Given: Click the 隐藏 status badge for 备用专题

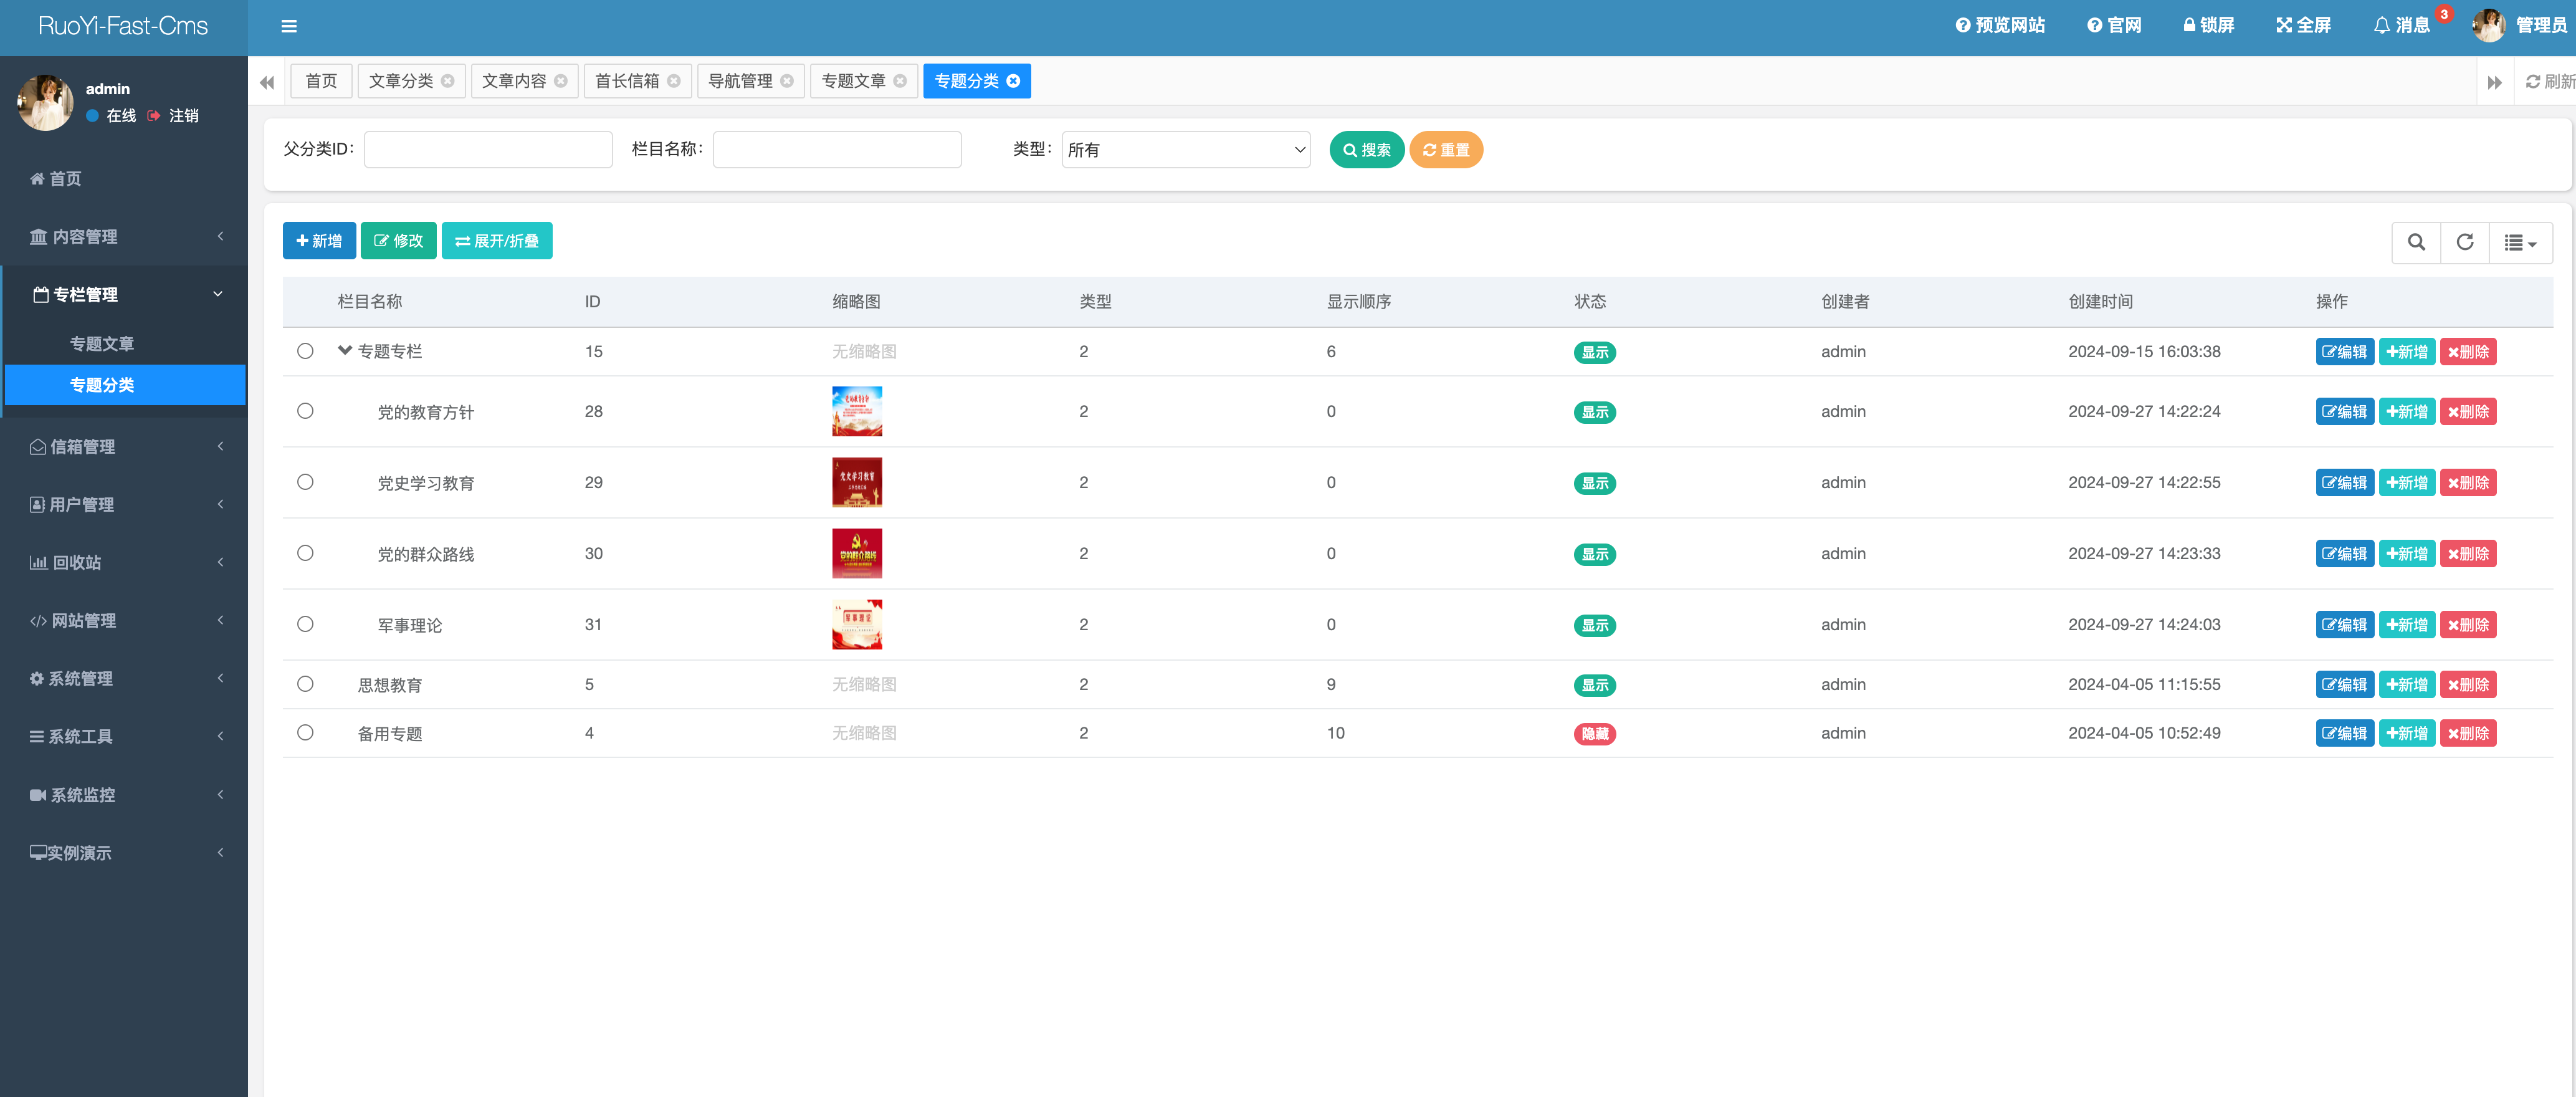Looking at the screenshot, I should pyautogui.click(x=1594, y=734).
